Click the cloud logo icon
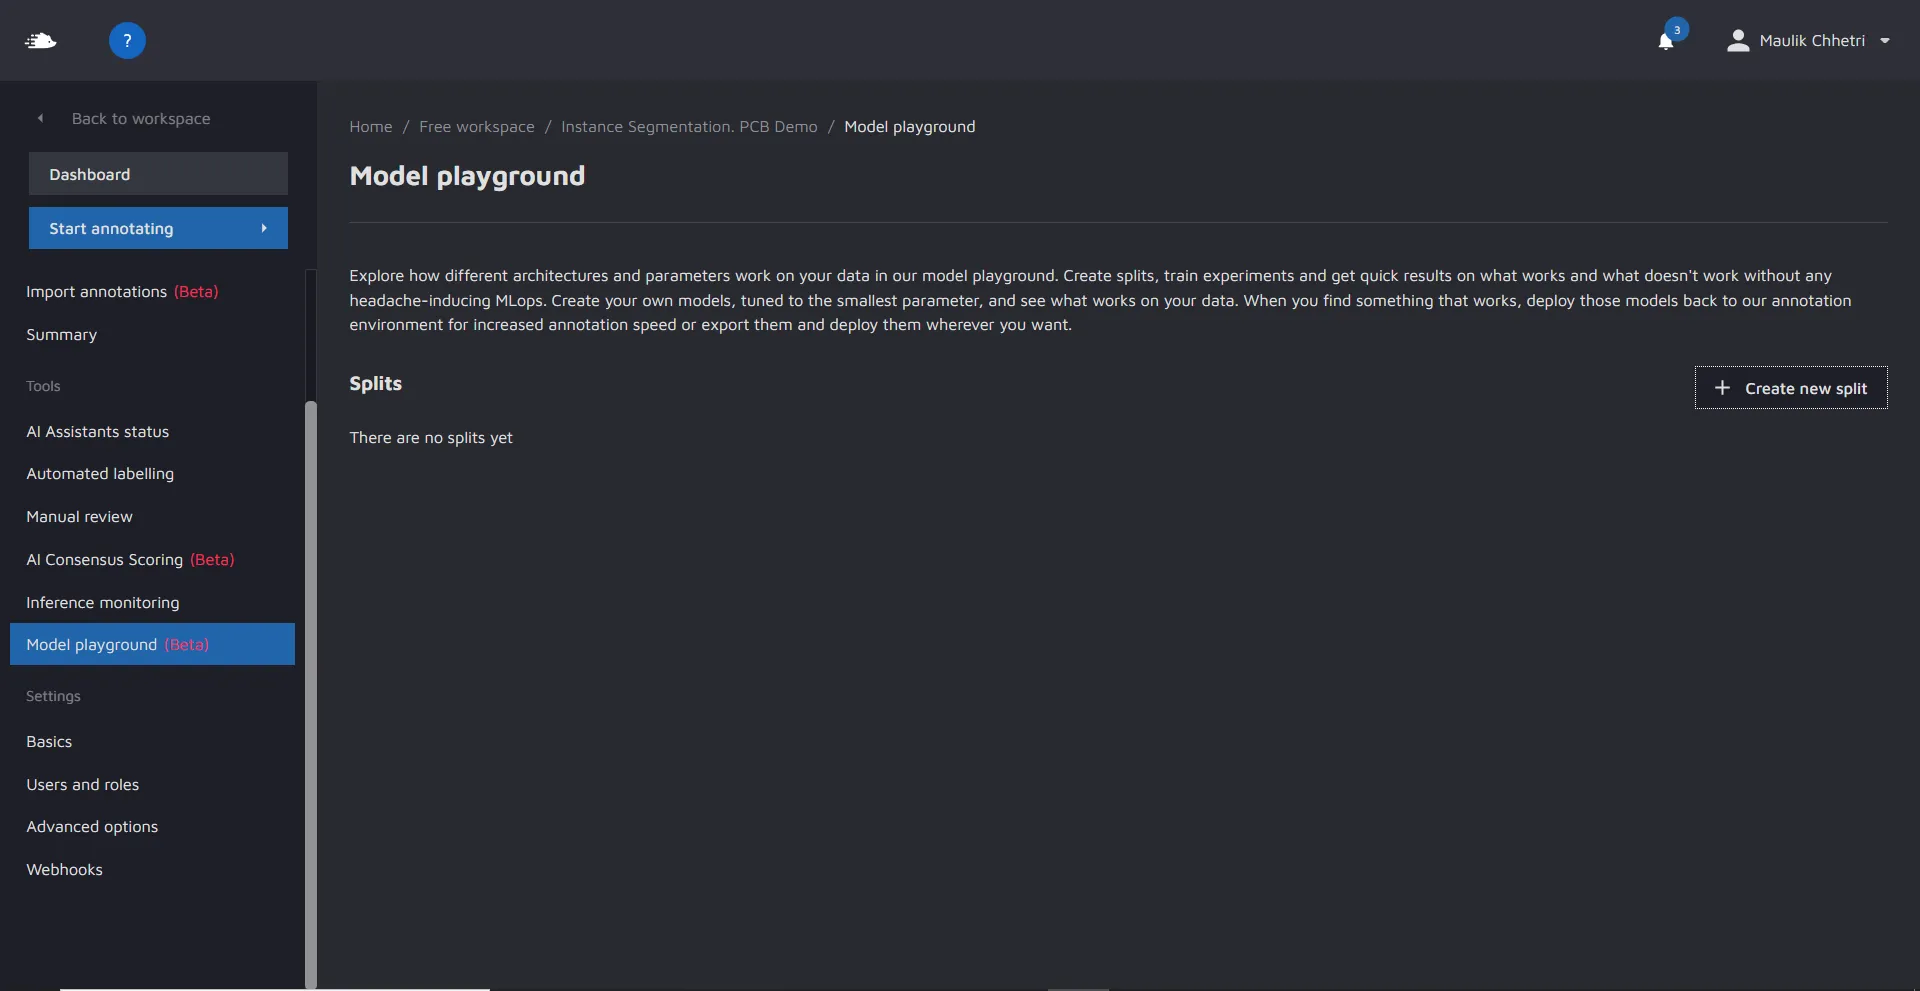 (x=40, y=41)
